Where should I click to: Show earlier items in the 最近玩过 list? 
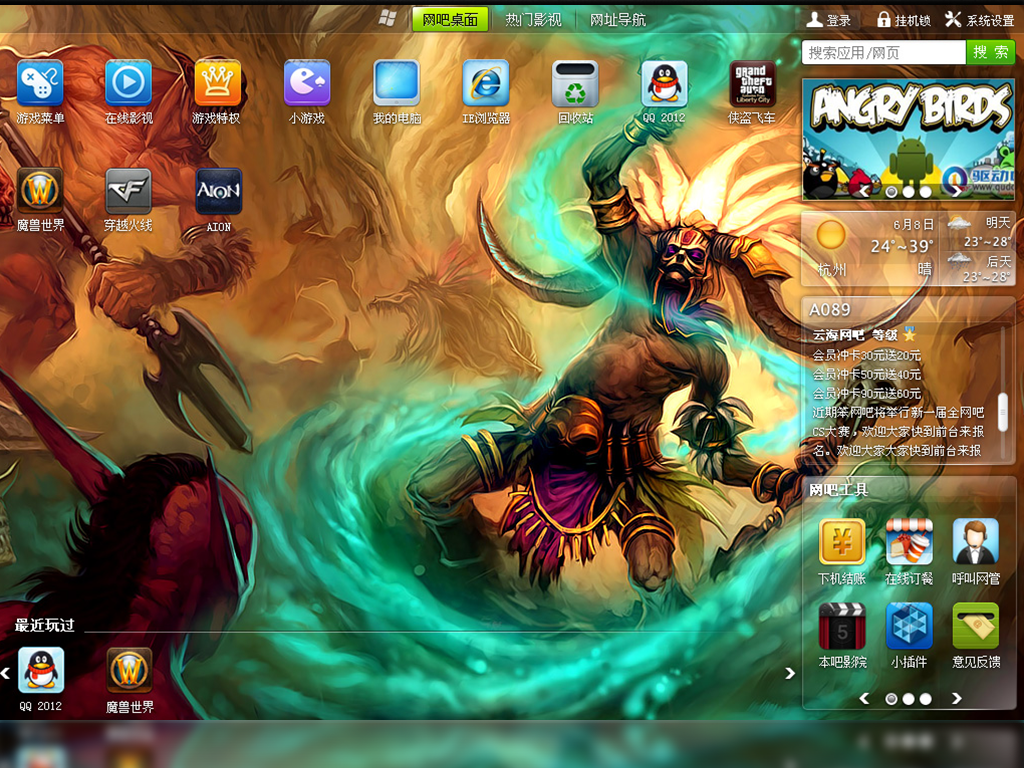(6, 673)
